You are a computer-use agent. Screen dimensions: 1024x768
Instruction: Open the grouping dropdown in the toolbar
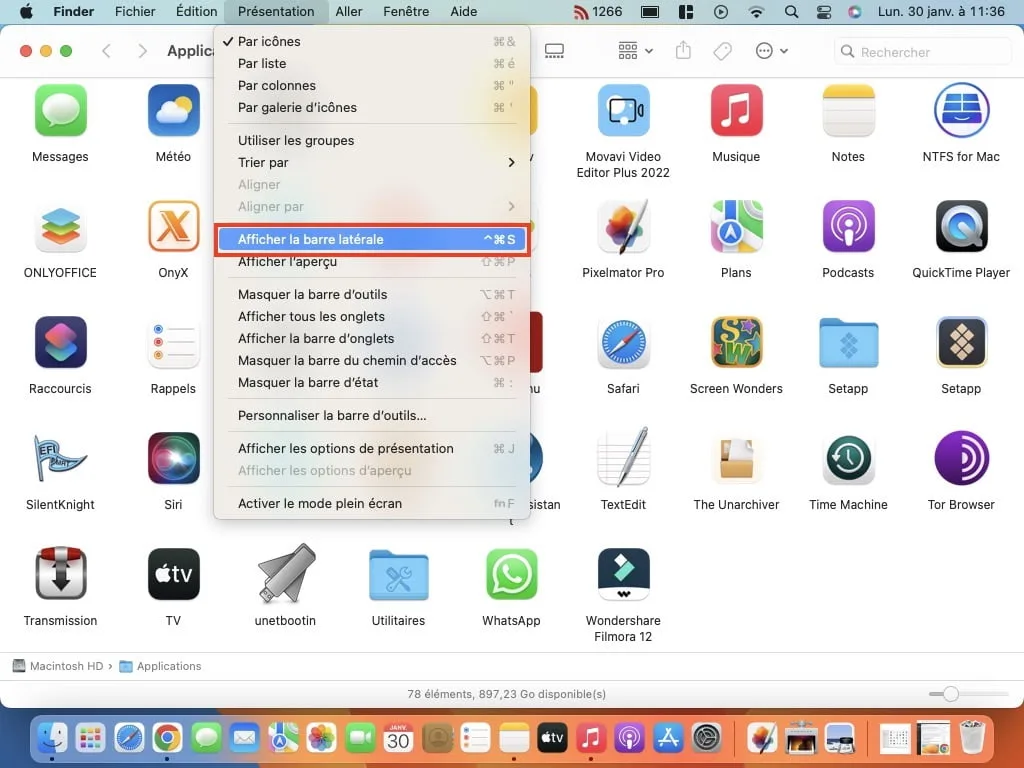point(633,51)
